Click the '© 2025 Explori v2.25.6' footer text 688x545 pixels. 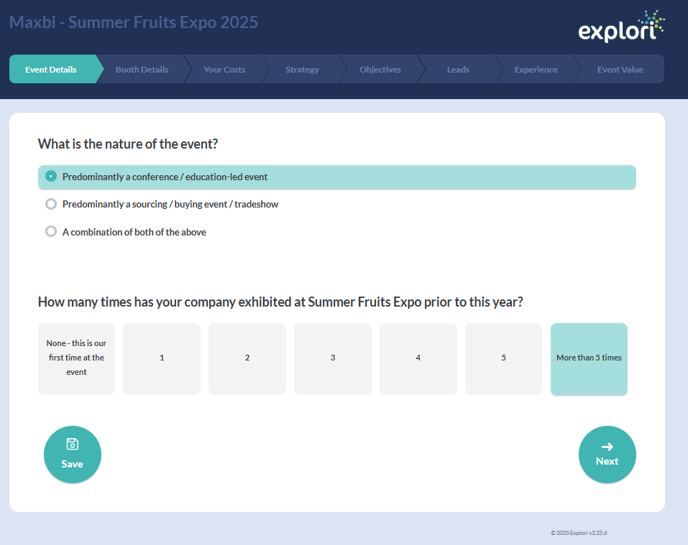coord(579,533)
